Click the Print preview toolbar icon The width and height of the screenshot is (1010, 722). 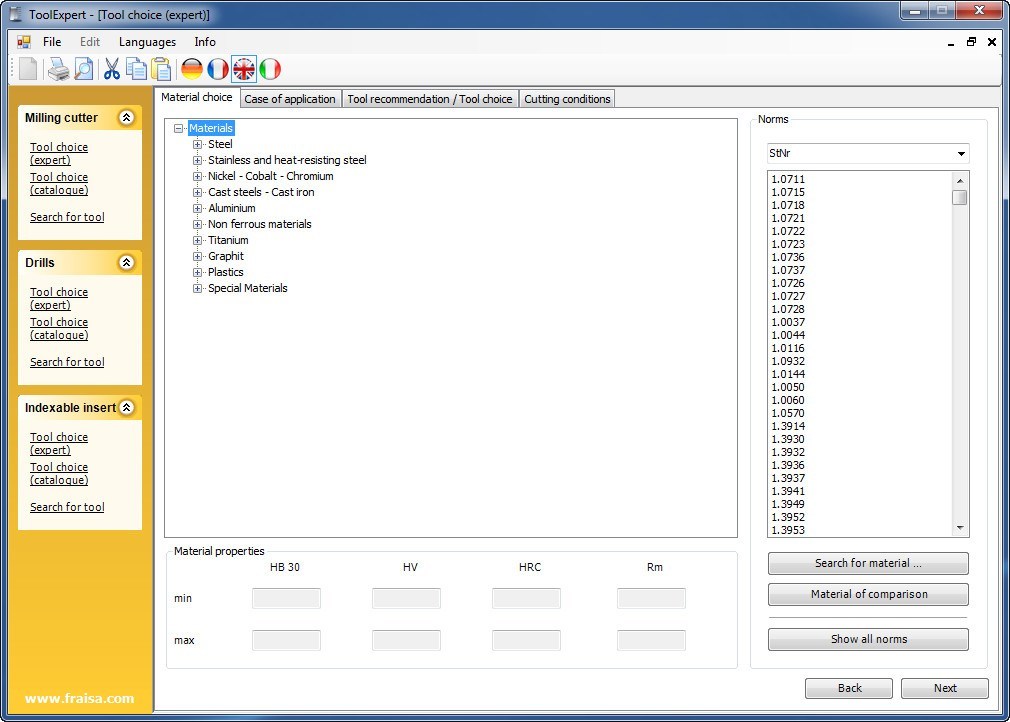coord(86,70)
